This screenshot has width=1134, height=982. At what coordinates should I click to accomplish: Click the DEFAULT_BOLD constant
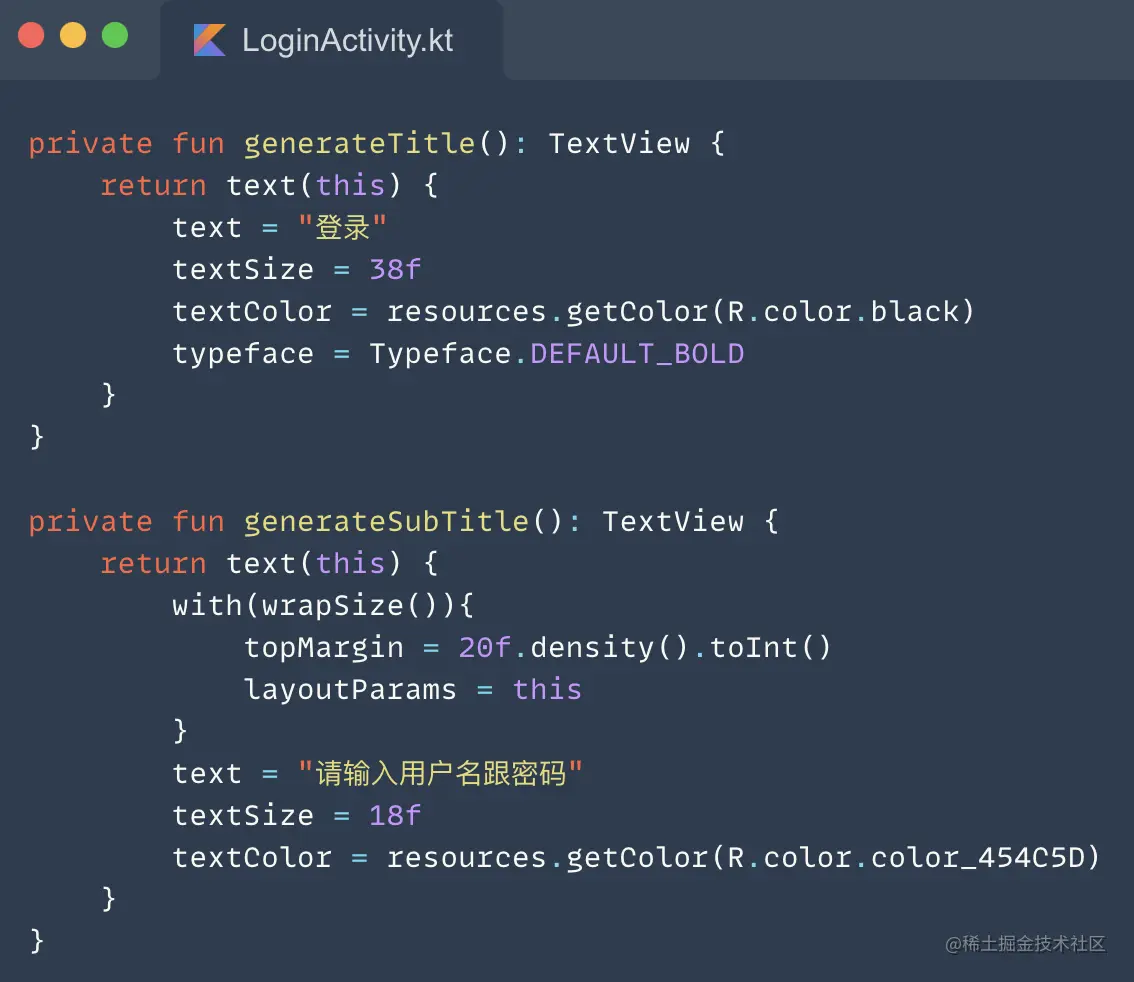tap(637, 354)
